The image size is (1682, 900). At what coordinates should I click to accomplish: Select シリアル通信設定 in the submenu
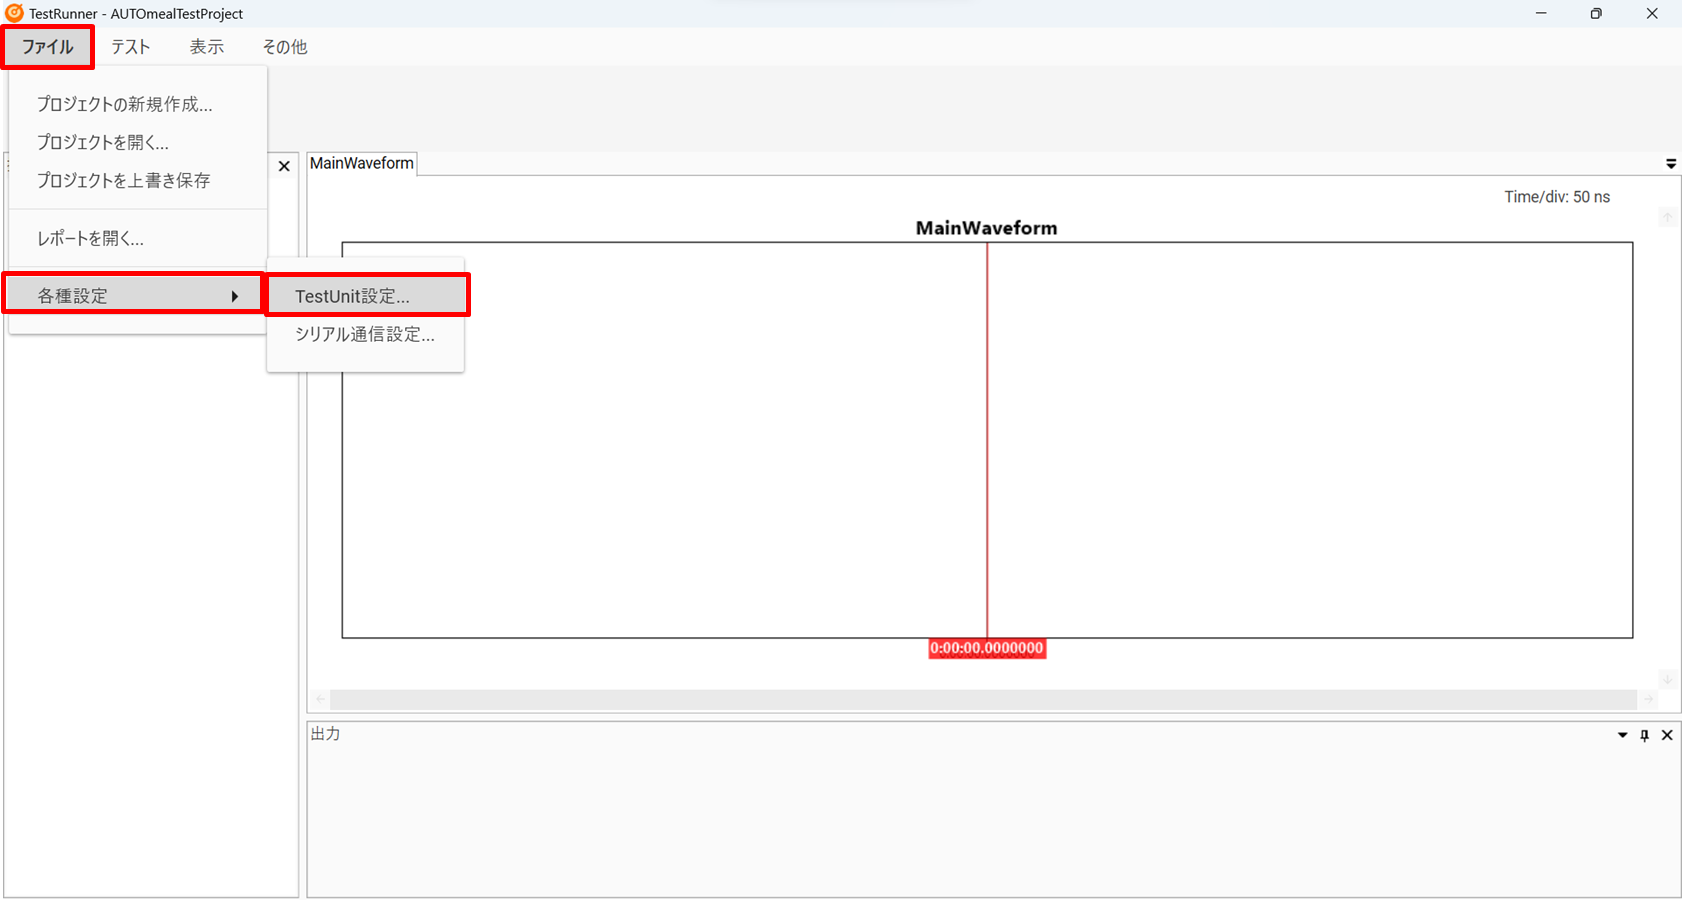tap(364, 334)
